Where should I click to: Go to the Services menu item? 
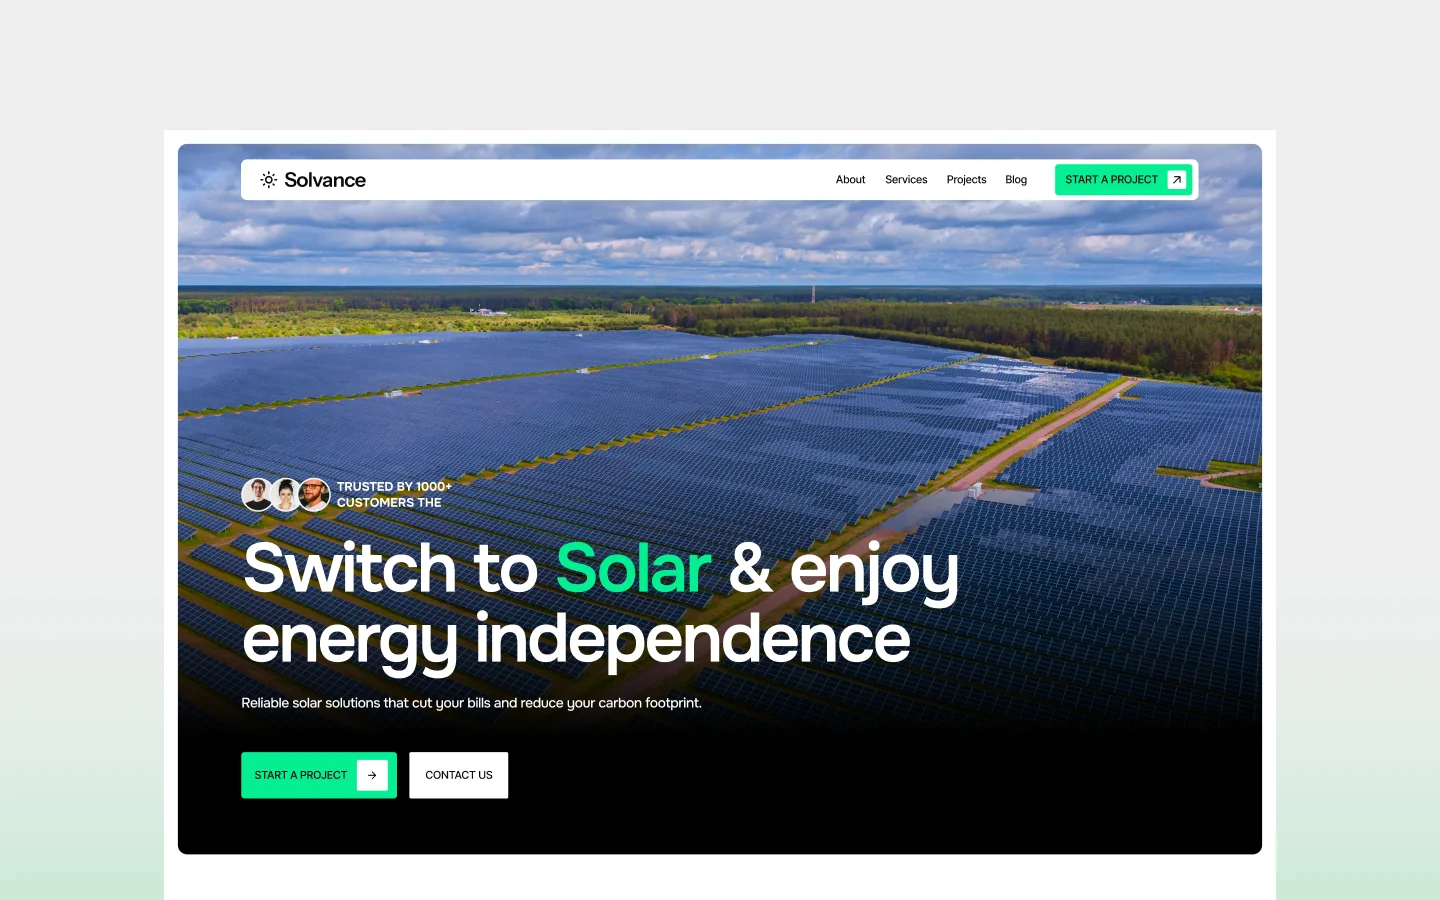[906, 180]
